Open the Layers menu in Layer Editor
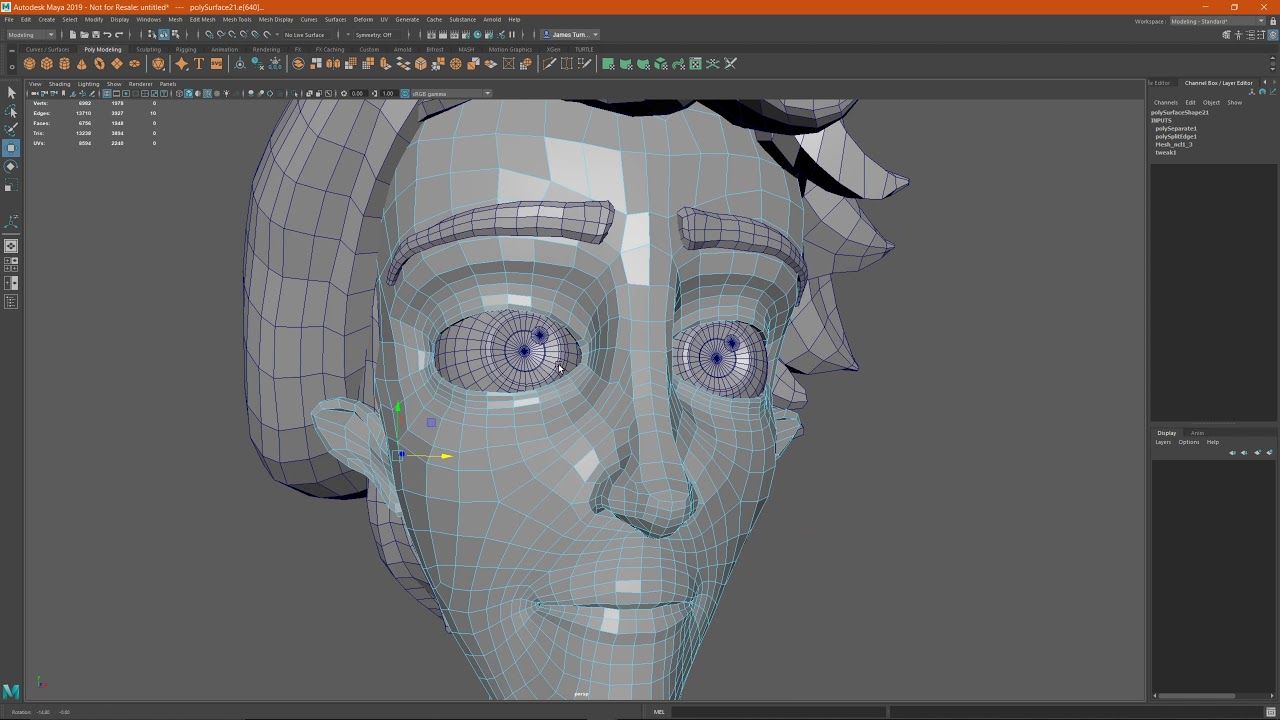1280x720 pixels. 1163,442
